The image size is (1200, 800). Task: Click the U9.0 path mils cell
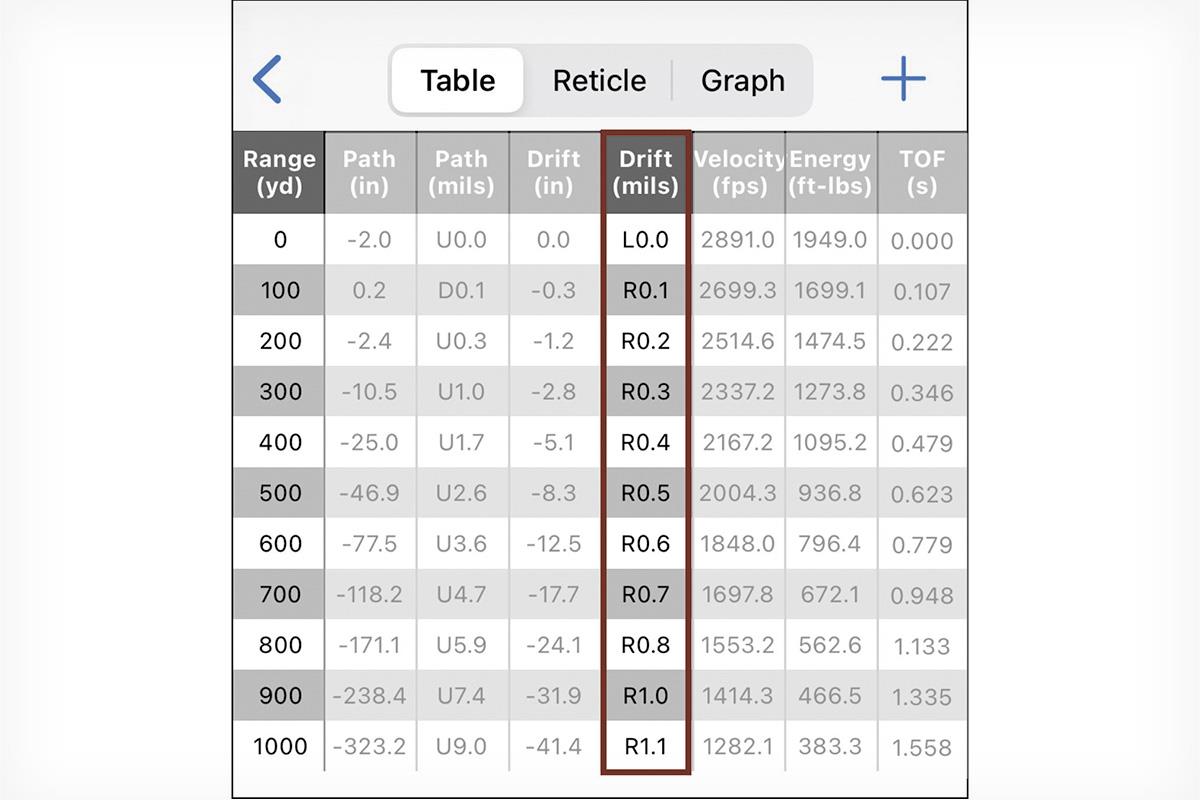[x=462, y=746]
